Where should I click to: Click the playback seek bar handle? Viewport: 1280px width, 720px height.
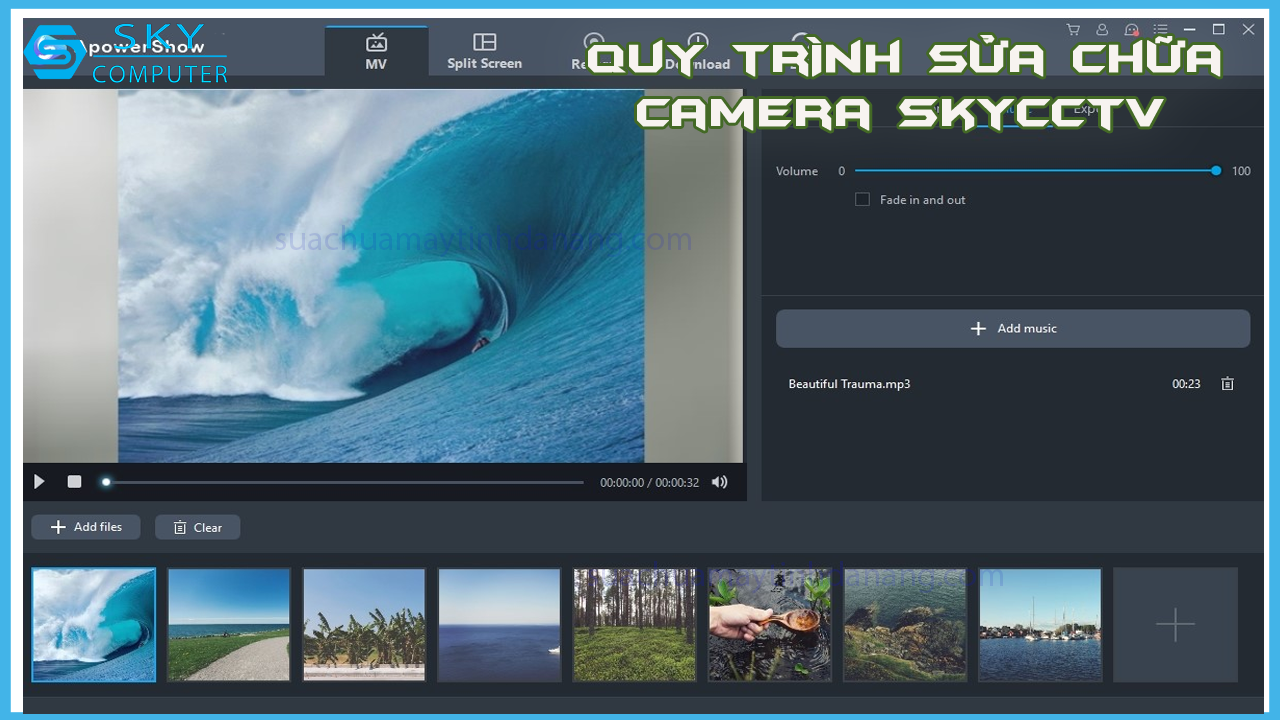pos(106,482)
